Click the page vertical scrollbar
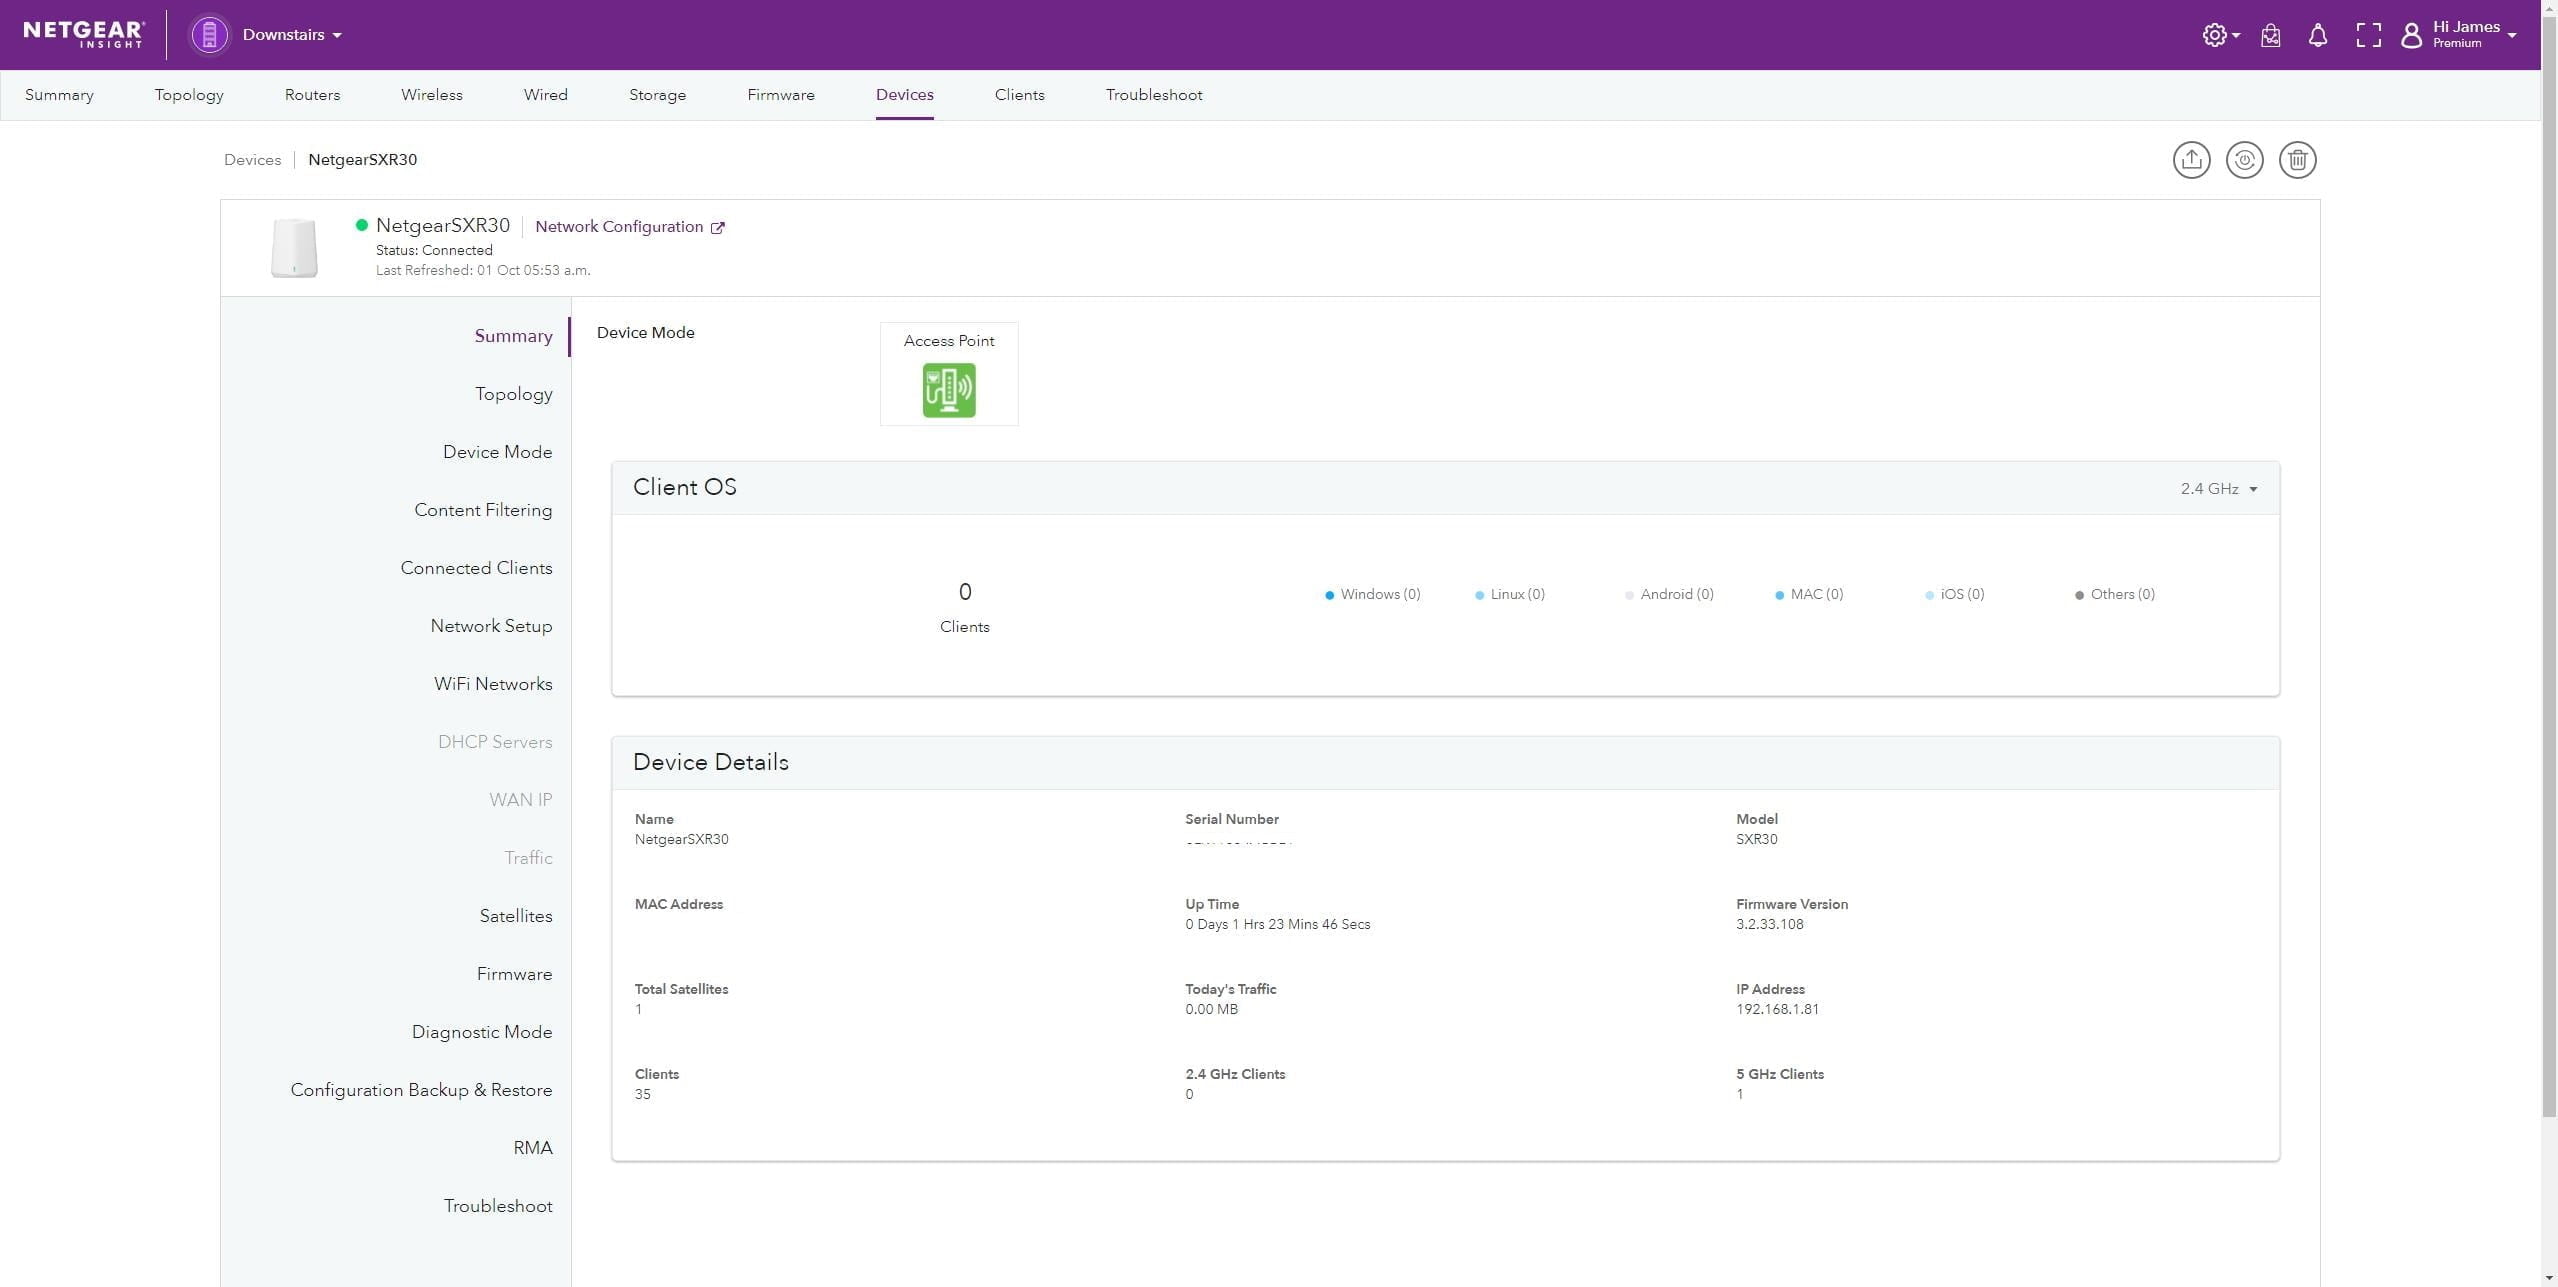Screen dimensions: 2558x1287 2548,600
